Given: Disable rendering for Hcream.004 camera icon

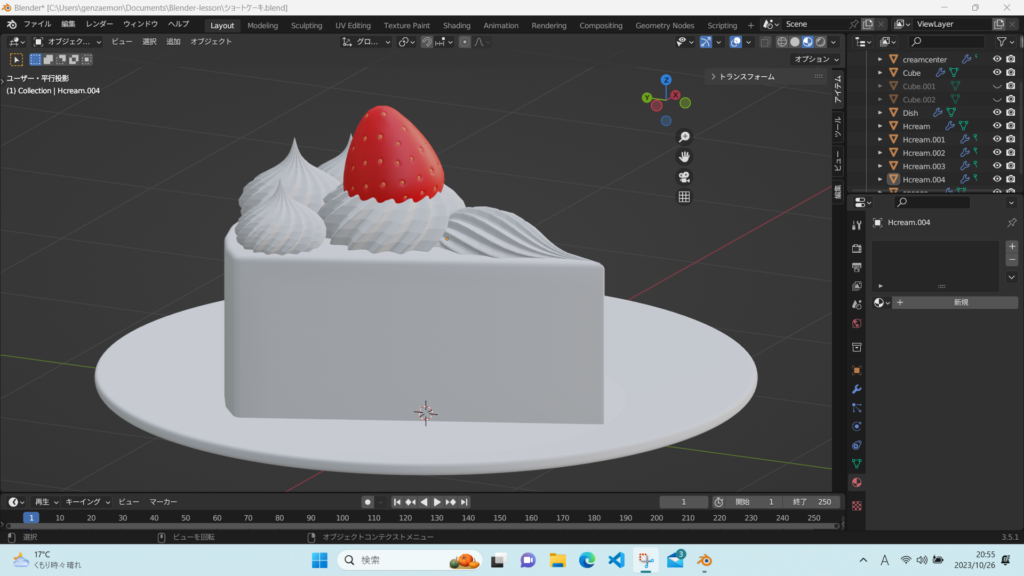Looking at the screenshot, I should pos(1010,180).
